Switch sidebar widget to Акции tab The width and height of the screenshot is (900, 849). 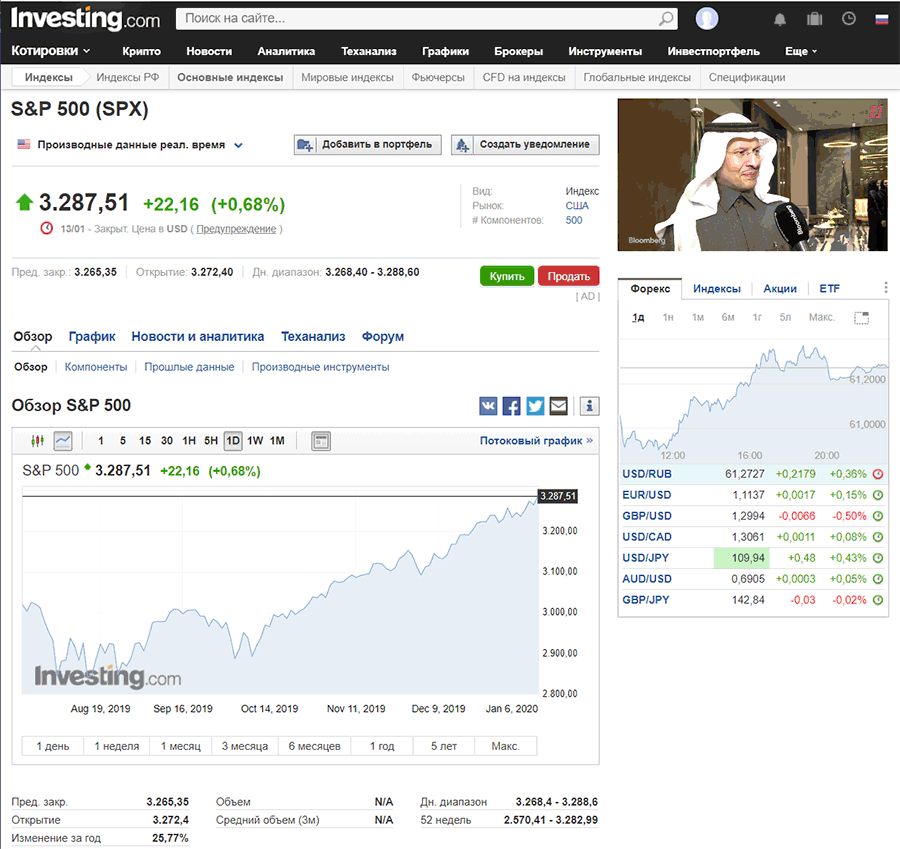tap(779, 289)
